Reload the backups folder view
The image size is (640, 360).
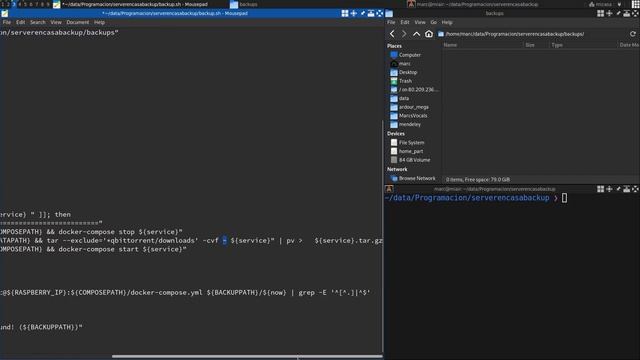(x=633, y=34)
